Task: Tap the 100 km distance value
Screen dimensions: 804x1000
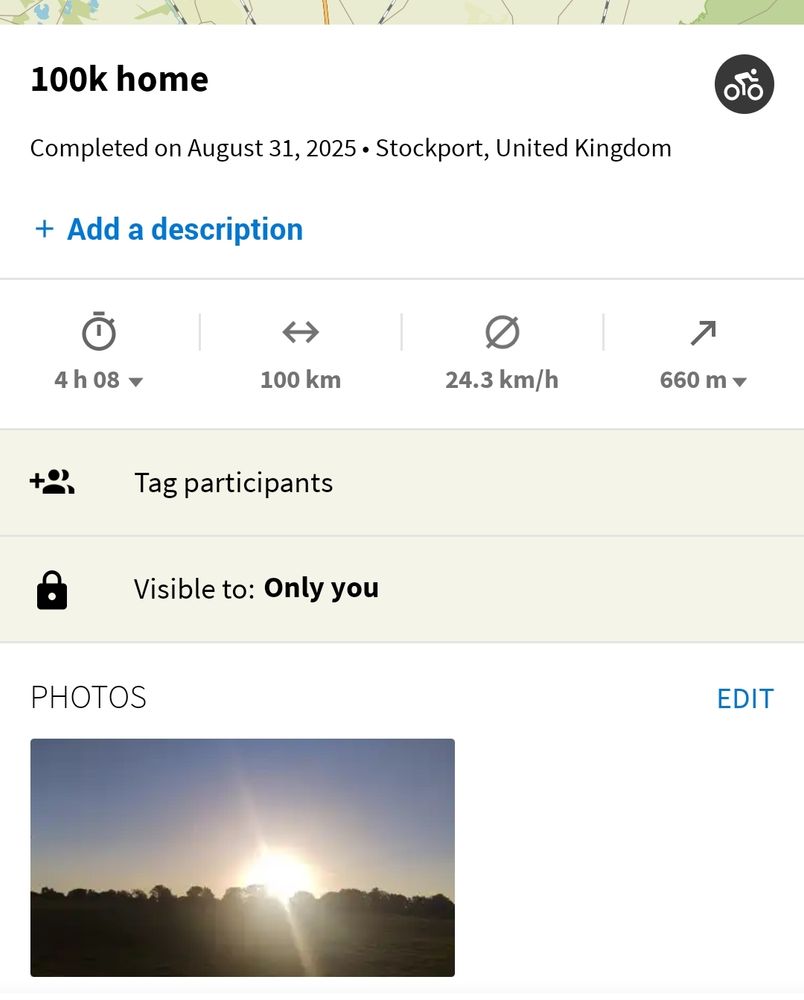Action: tap(300, 380)
